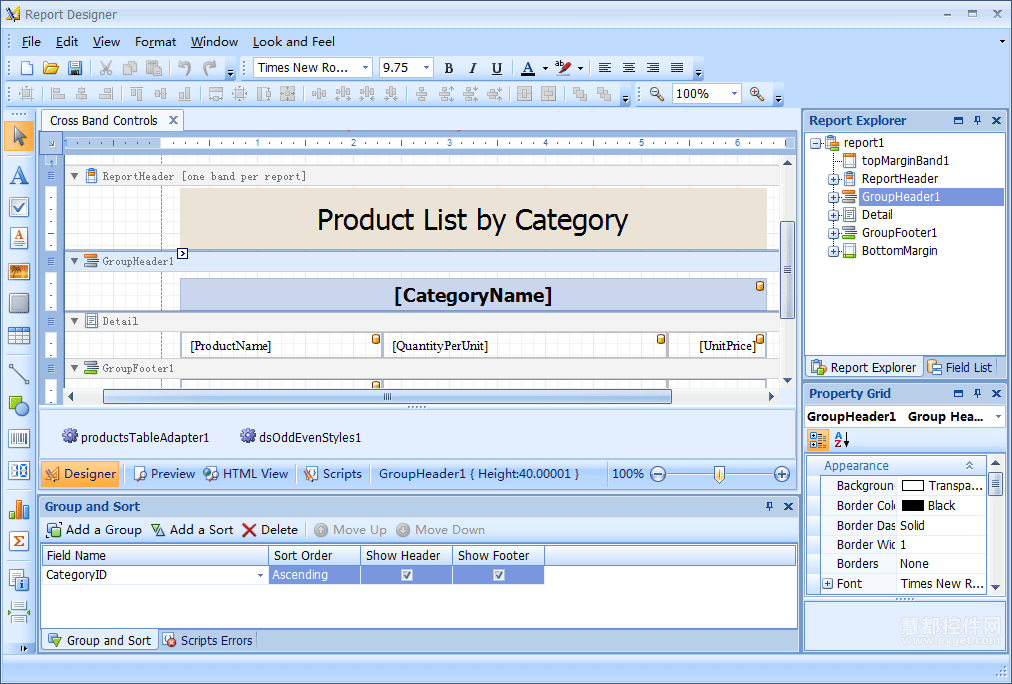Toggle align text left
Screen dimensions: 1012x684
pyautogui.click(x=605, y=68)
